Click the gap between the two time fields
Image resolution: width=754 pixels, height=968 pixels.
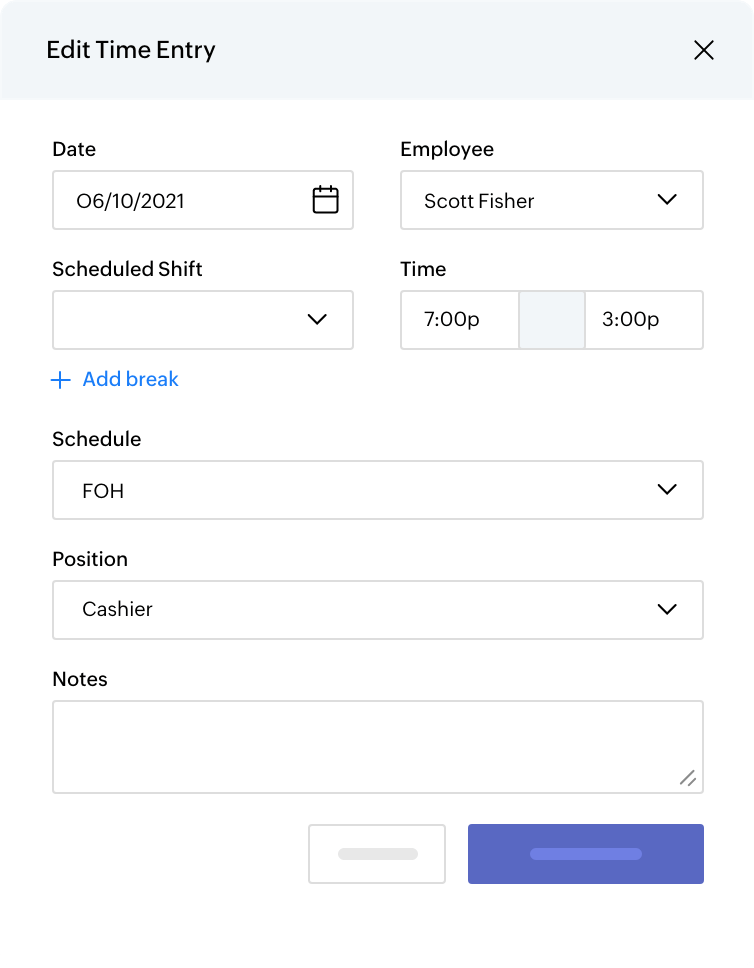pyautogui.click(x=551, y=320)
